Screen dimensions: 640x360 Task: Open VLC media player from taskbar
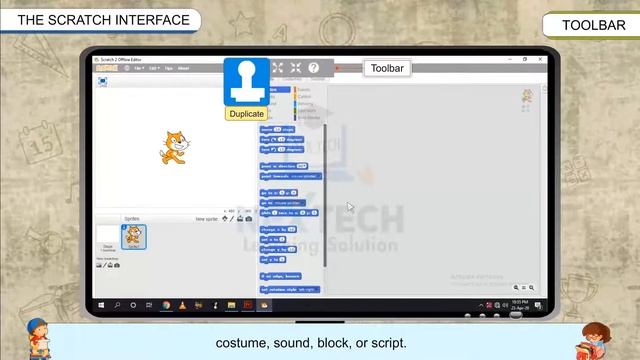(182, 305)
